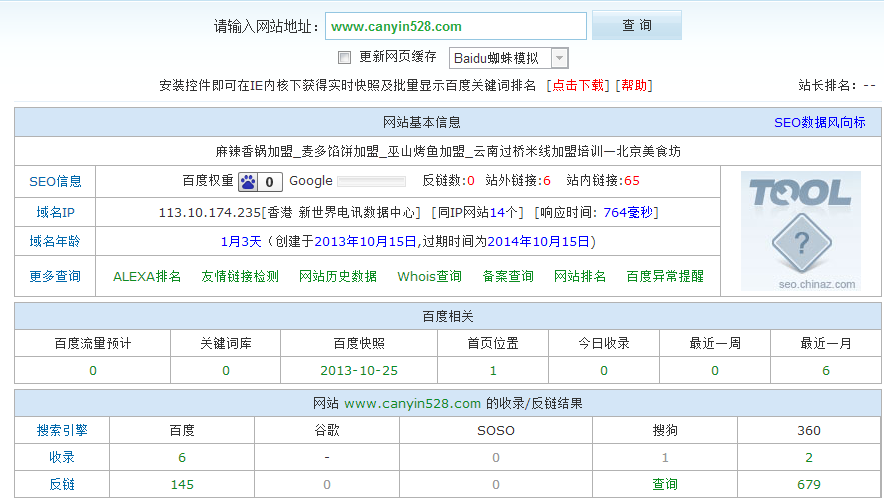Click 360 收录 value 2
The width and height of the screenshot is (884, 500).
point(809,458)
